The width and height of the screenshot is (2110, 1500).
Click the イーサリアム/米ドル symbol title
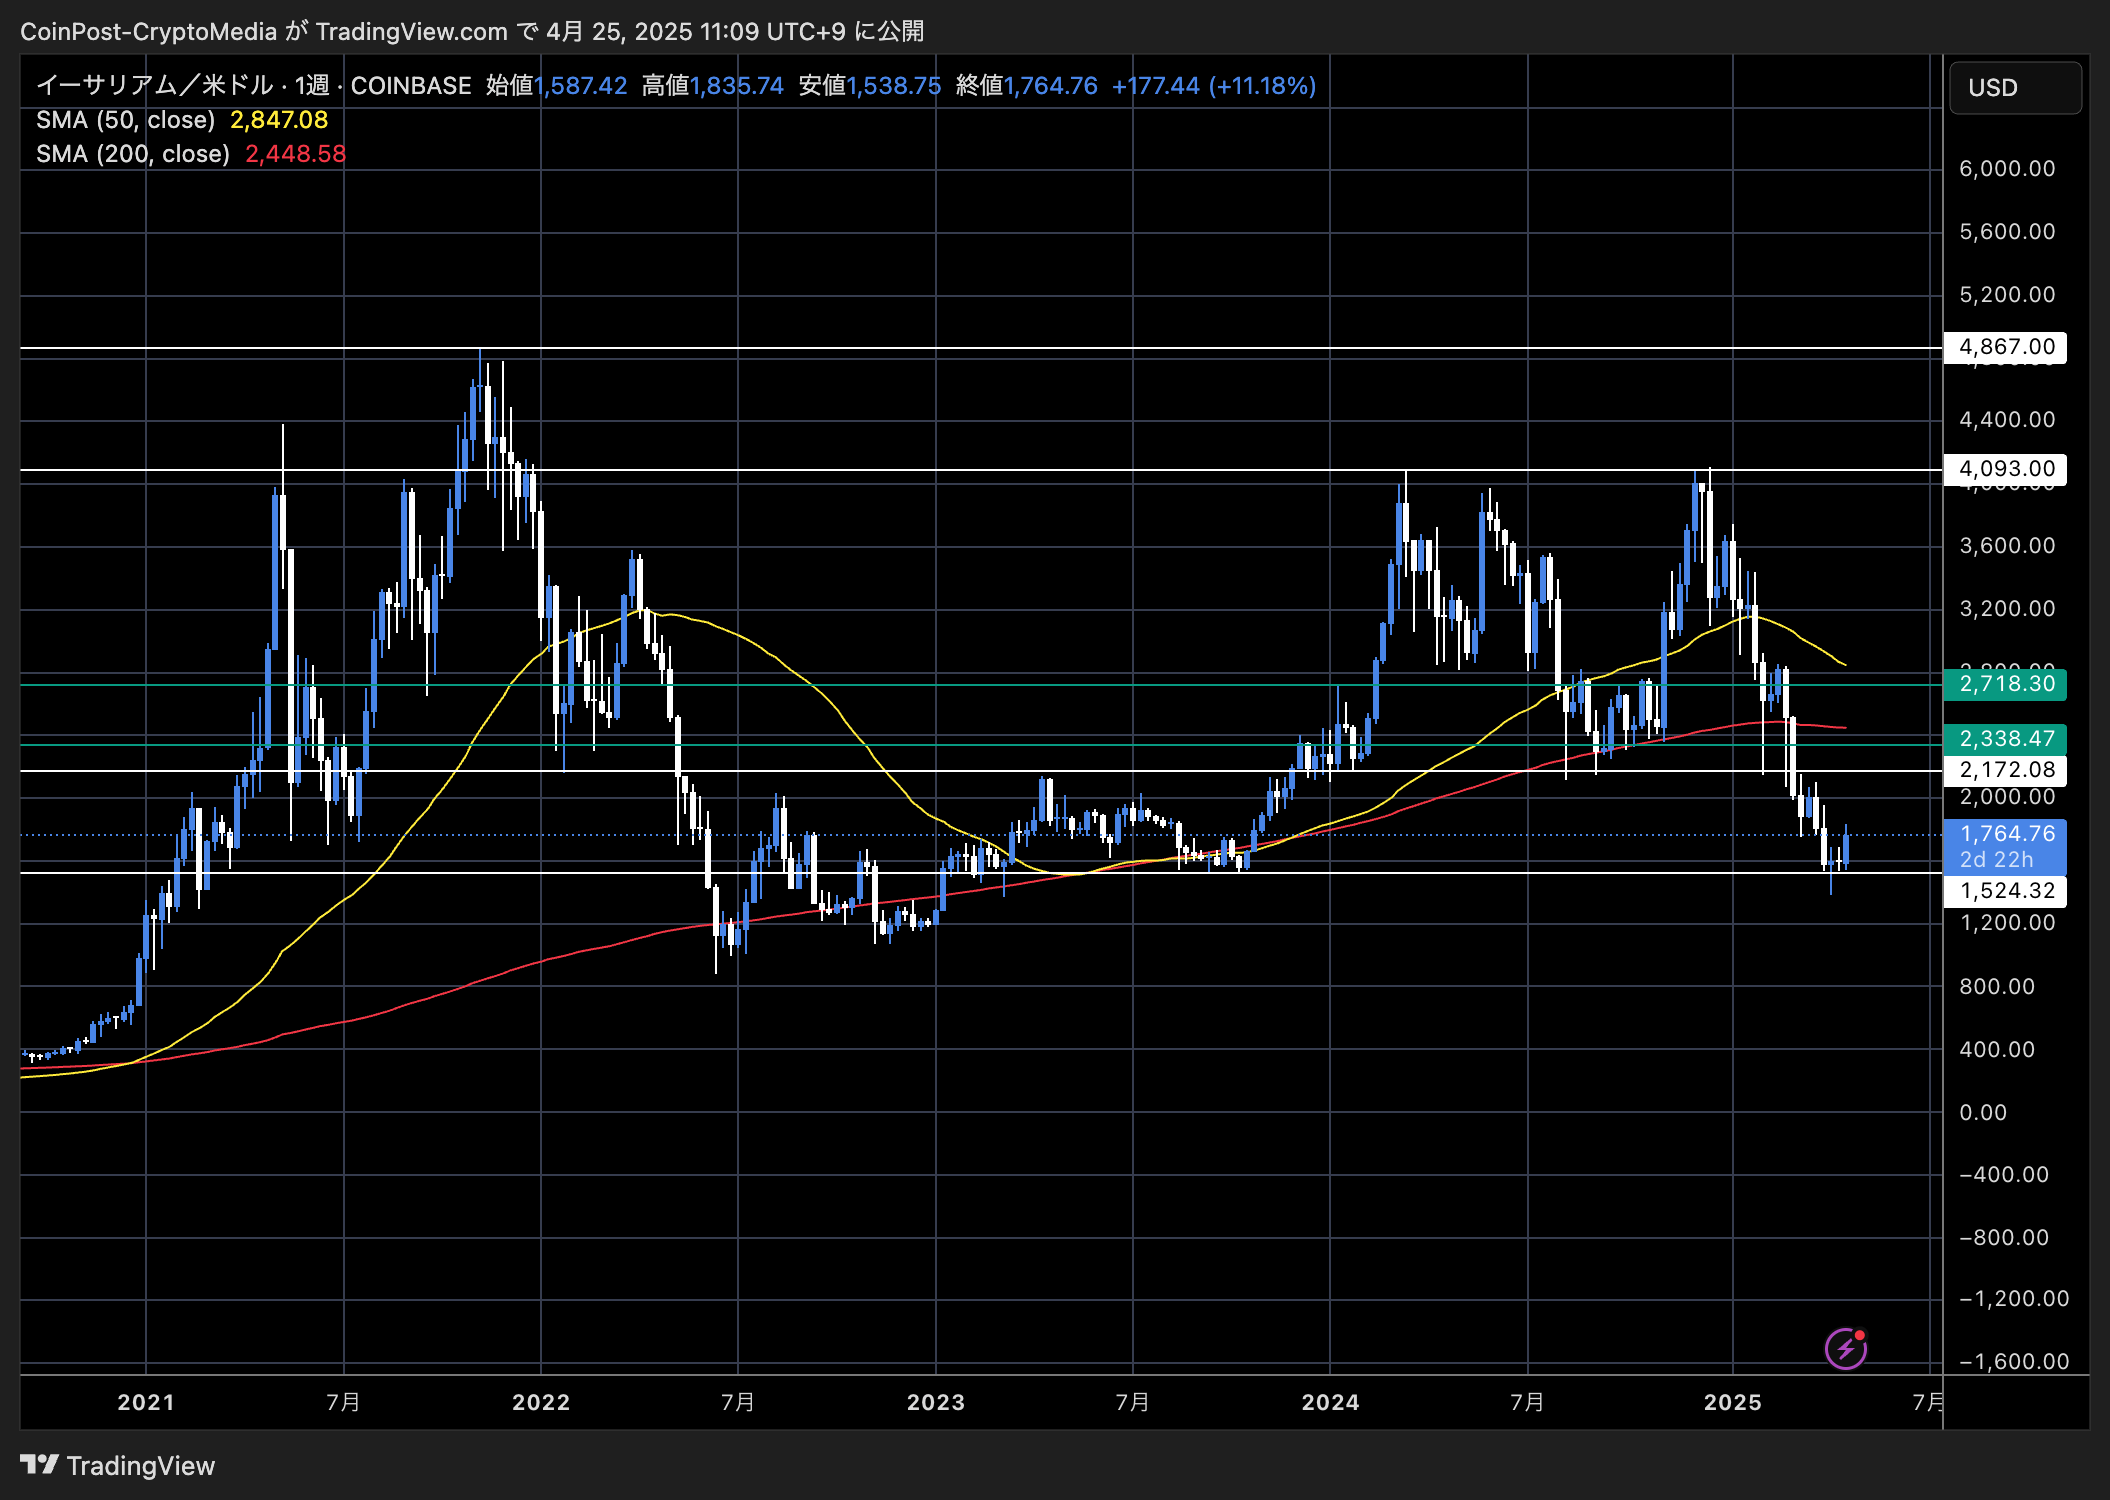click(x=153, y=86)
